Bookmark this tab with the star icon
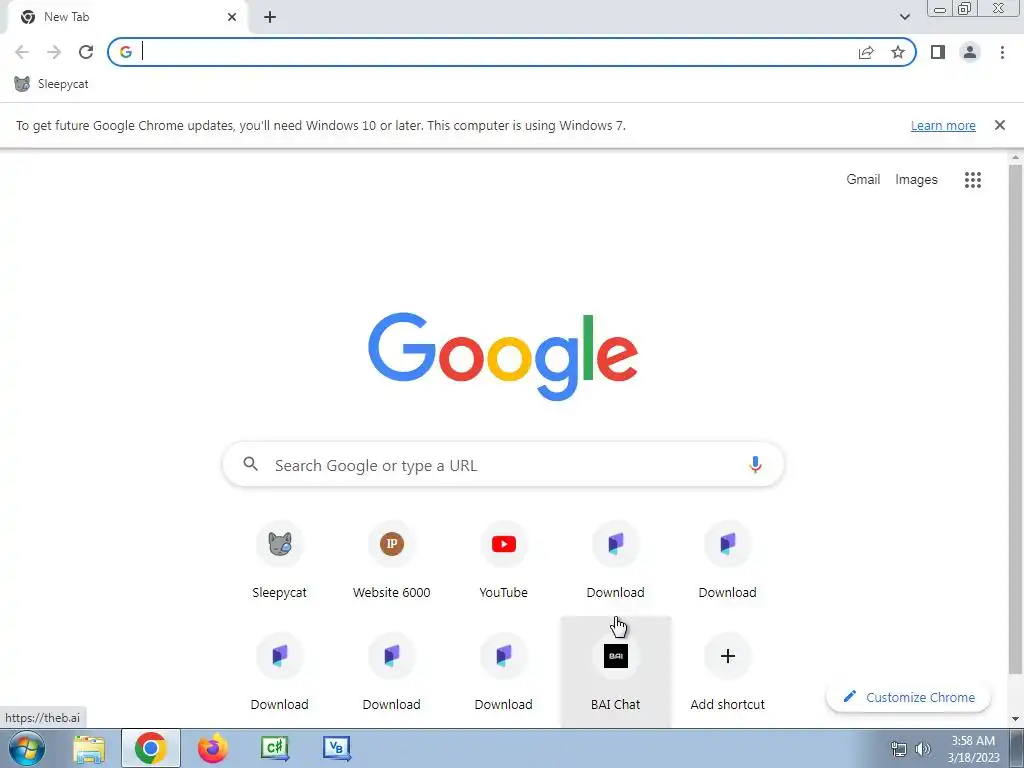Viewport: 1024px width, 768px height. [898, 52]
